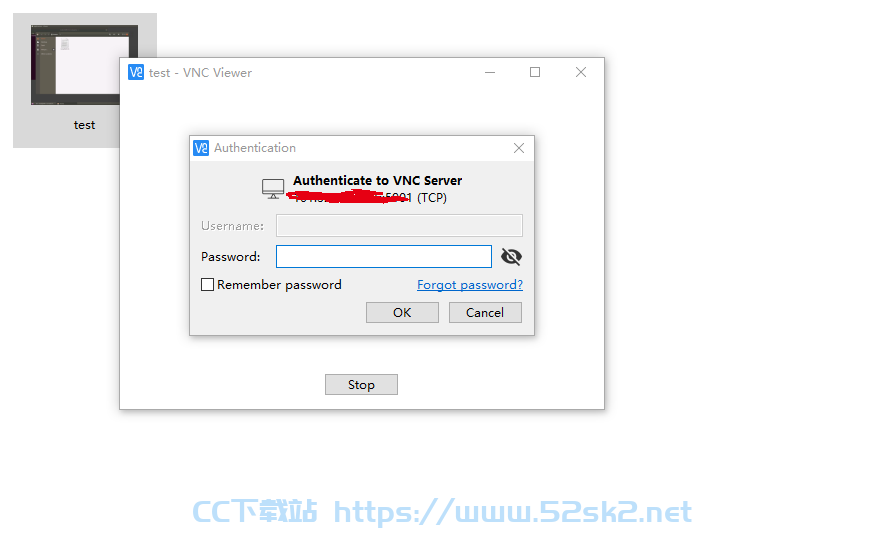
Task: Stop the connection attempt
Action: [x=361, y=385]
